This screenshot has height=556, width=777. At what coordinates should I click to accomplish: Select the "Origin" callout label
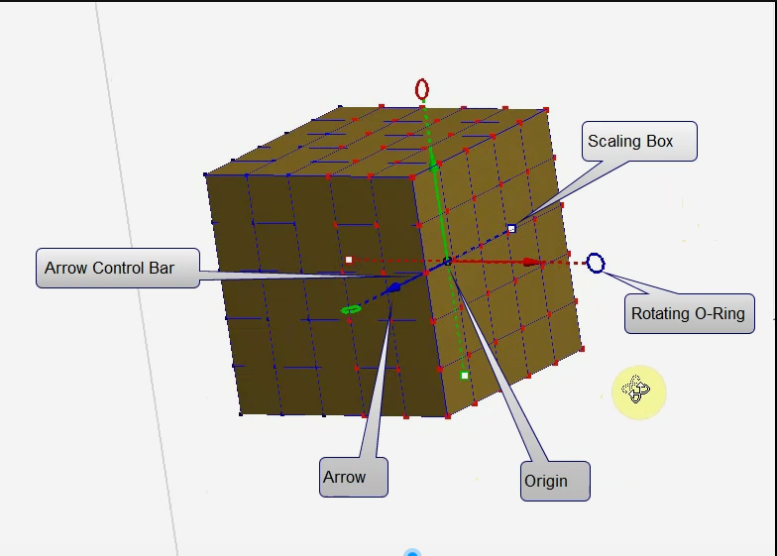coord(546,481)
